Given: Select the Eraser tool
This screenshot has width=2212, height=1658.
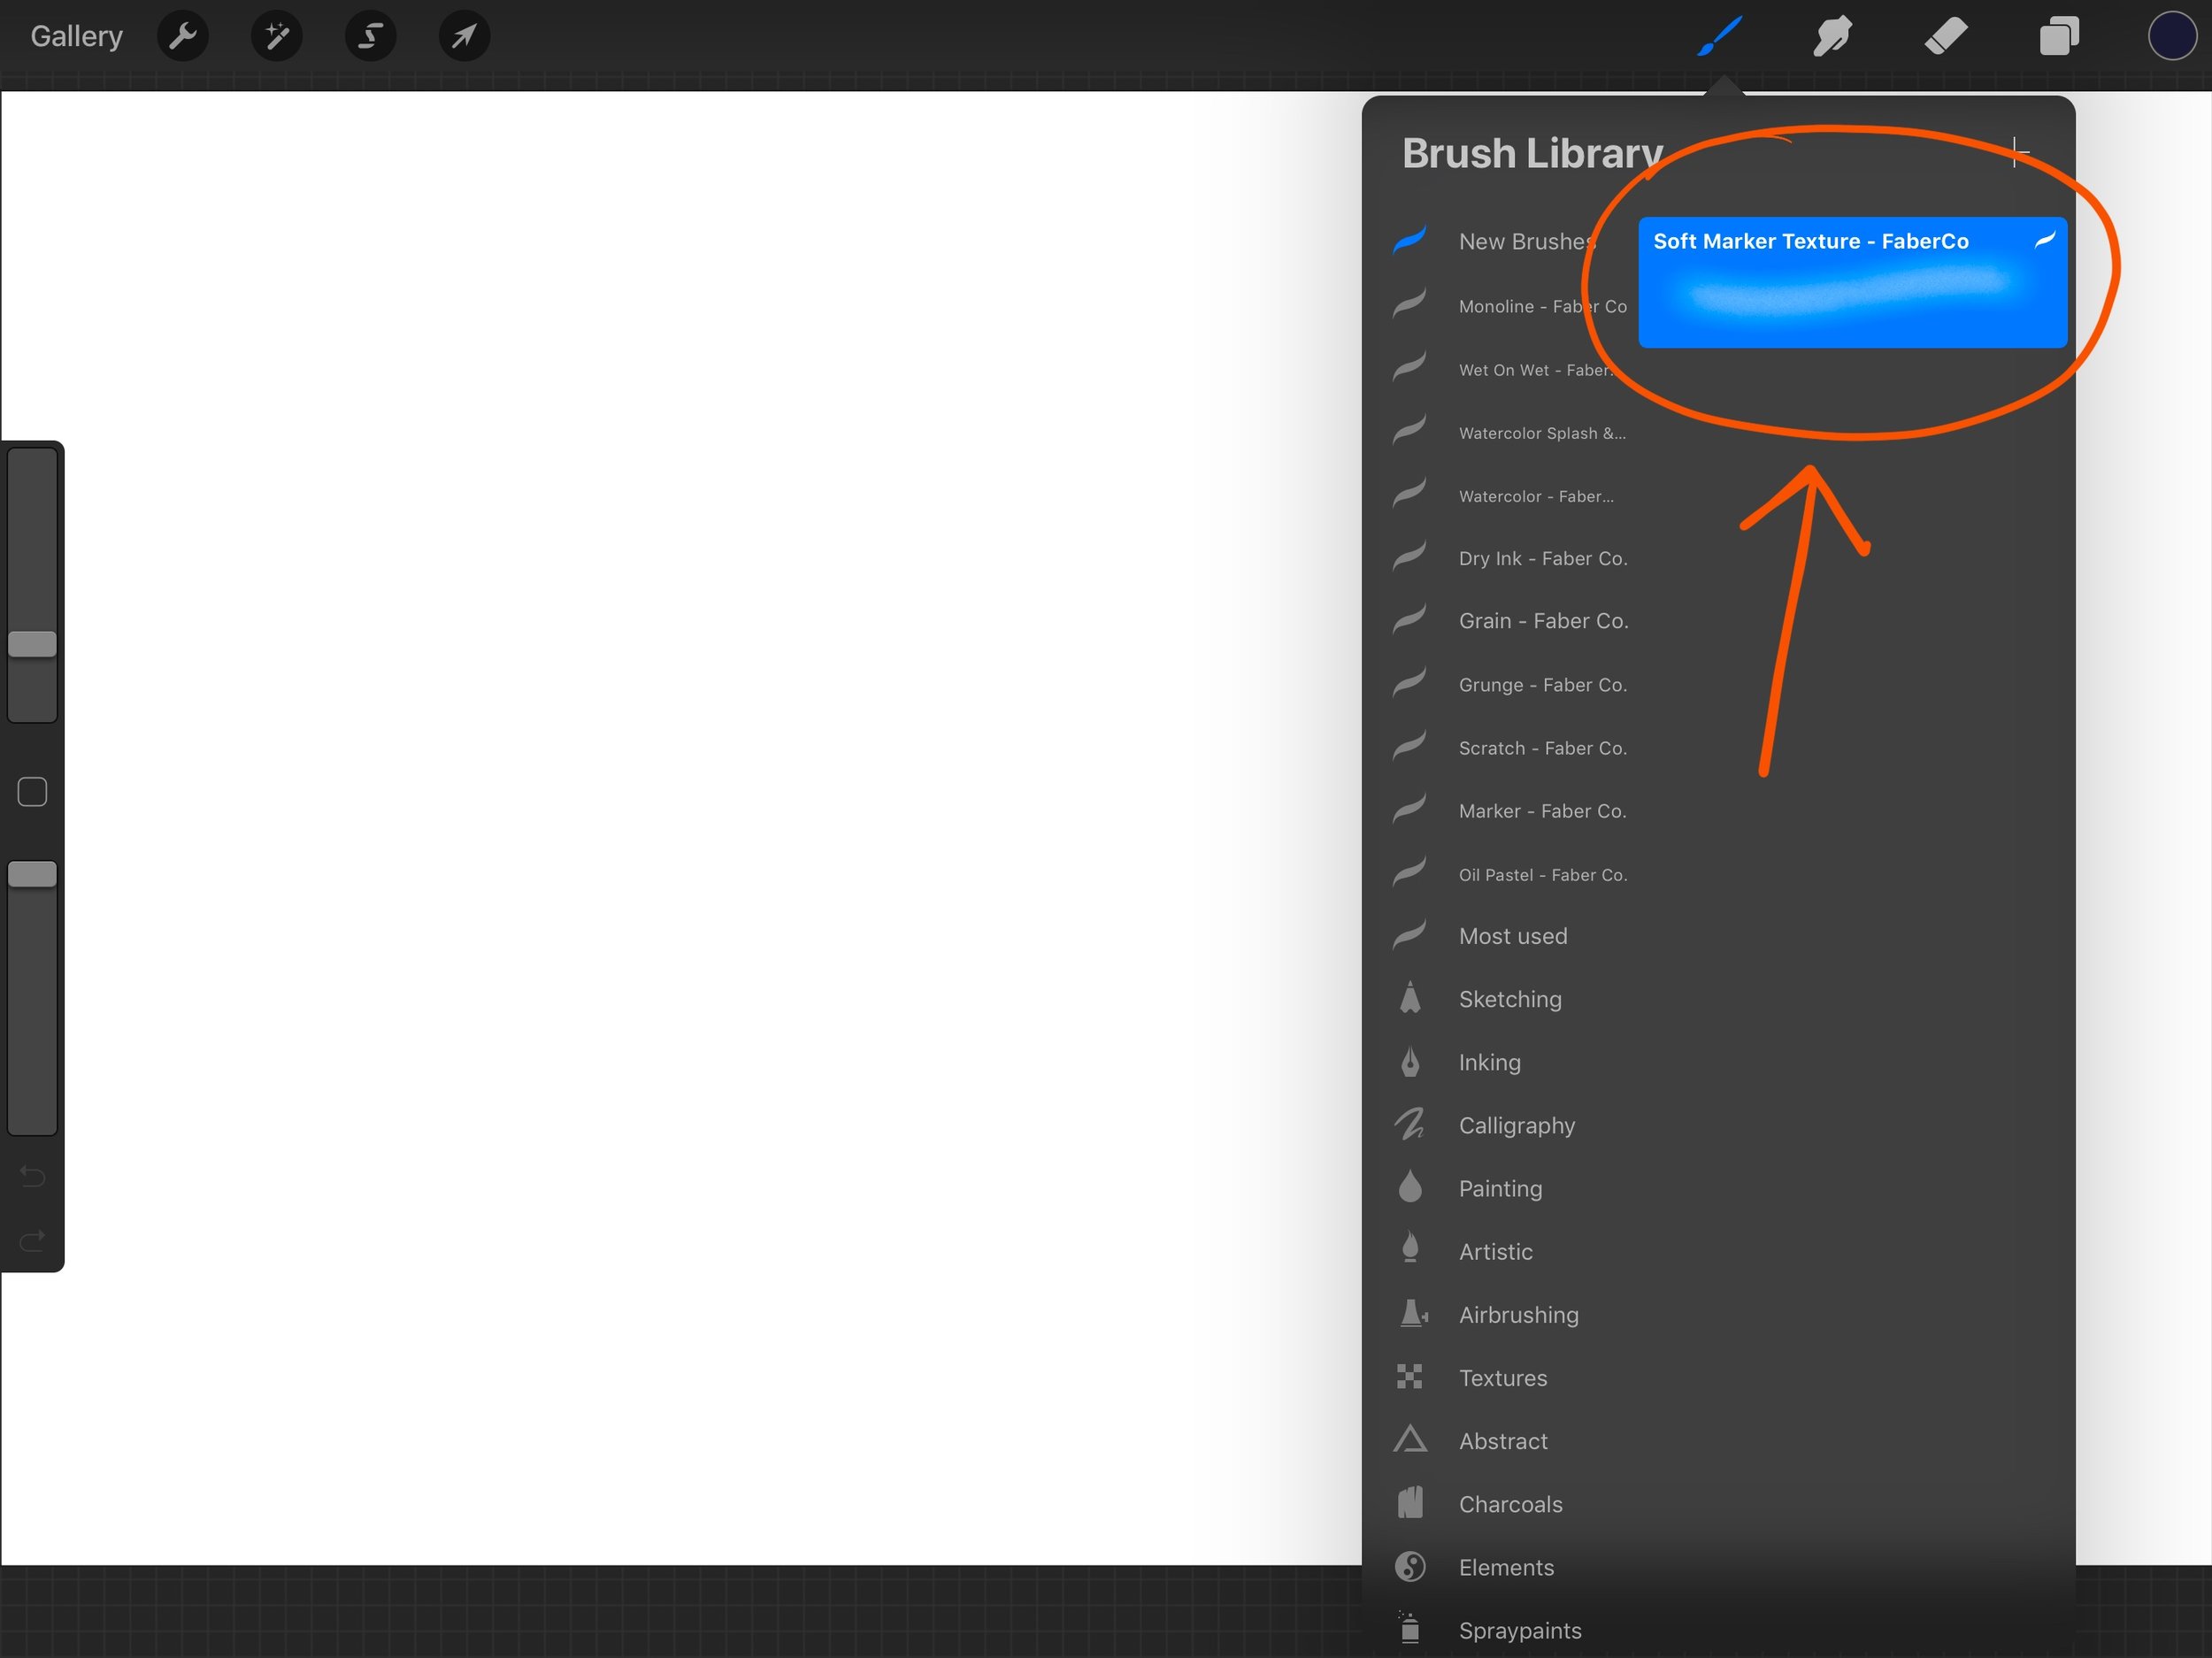Looking at the screenshot, I should (1946, 37).
